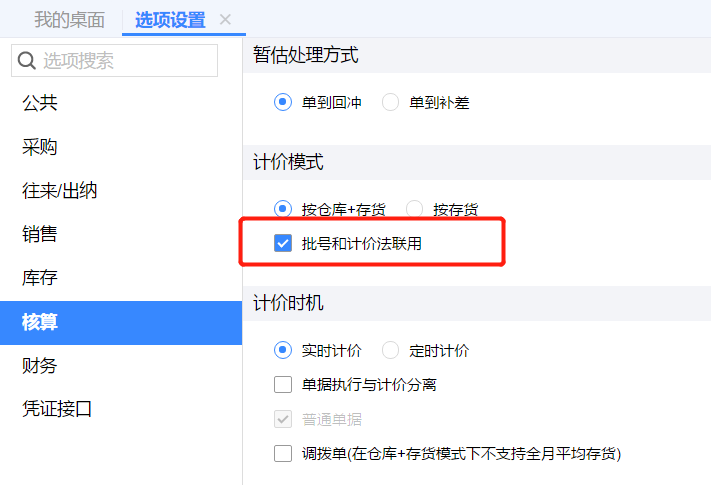Image resolution: width=711 pixels, height=485 pixels.
Task: Uncheck 批号和计价法联用 checkbox
Action: click(283, 243)
